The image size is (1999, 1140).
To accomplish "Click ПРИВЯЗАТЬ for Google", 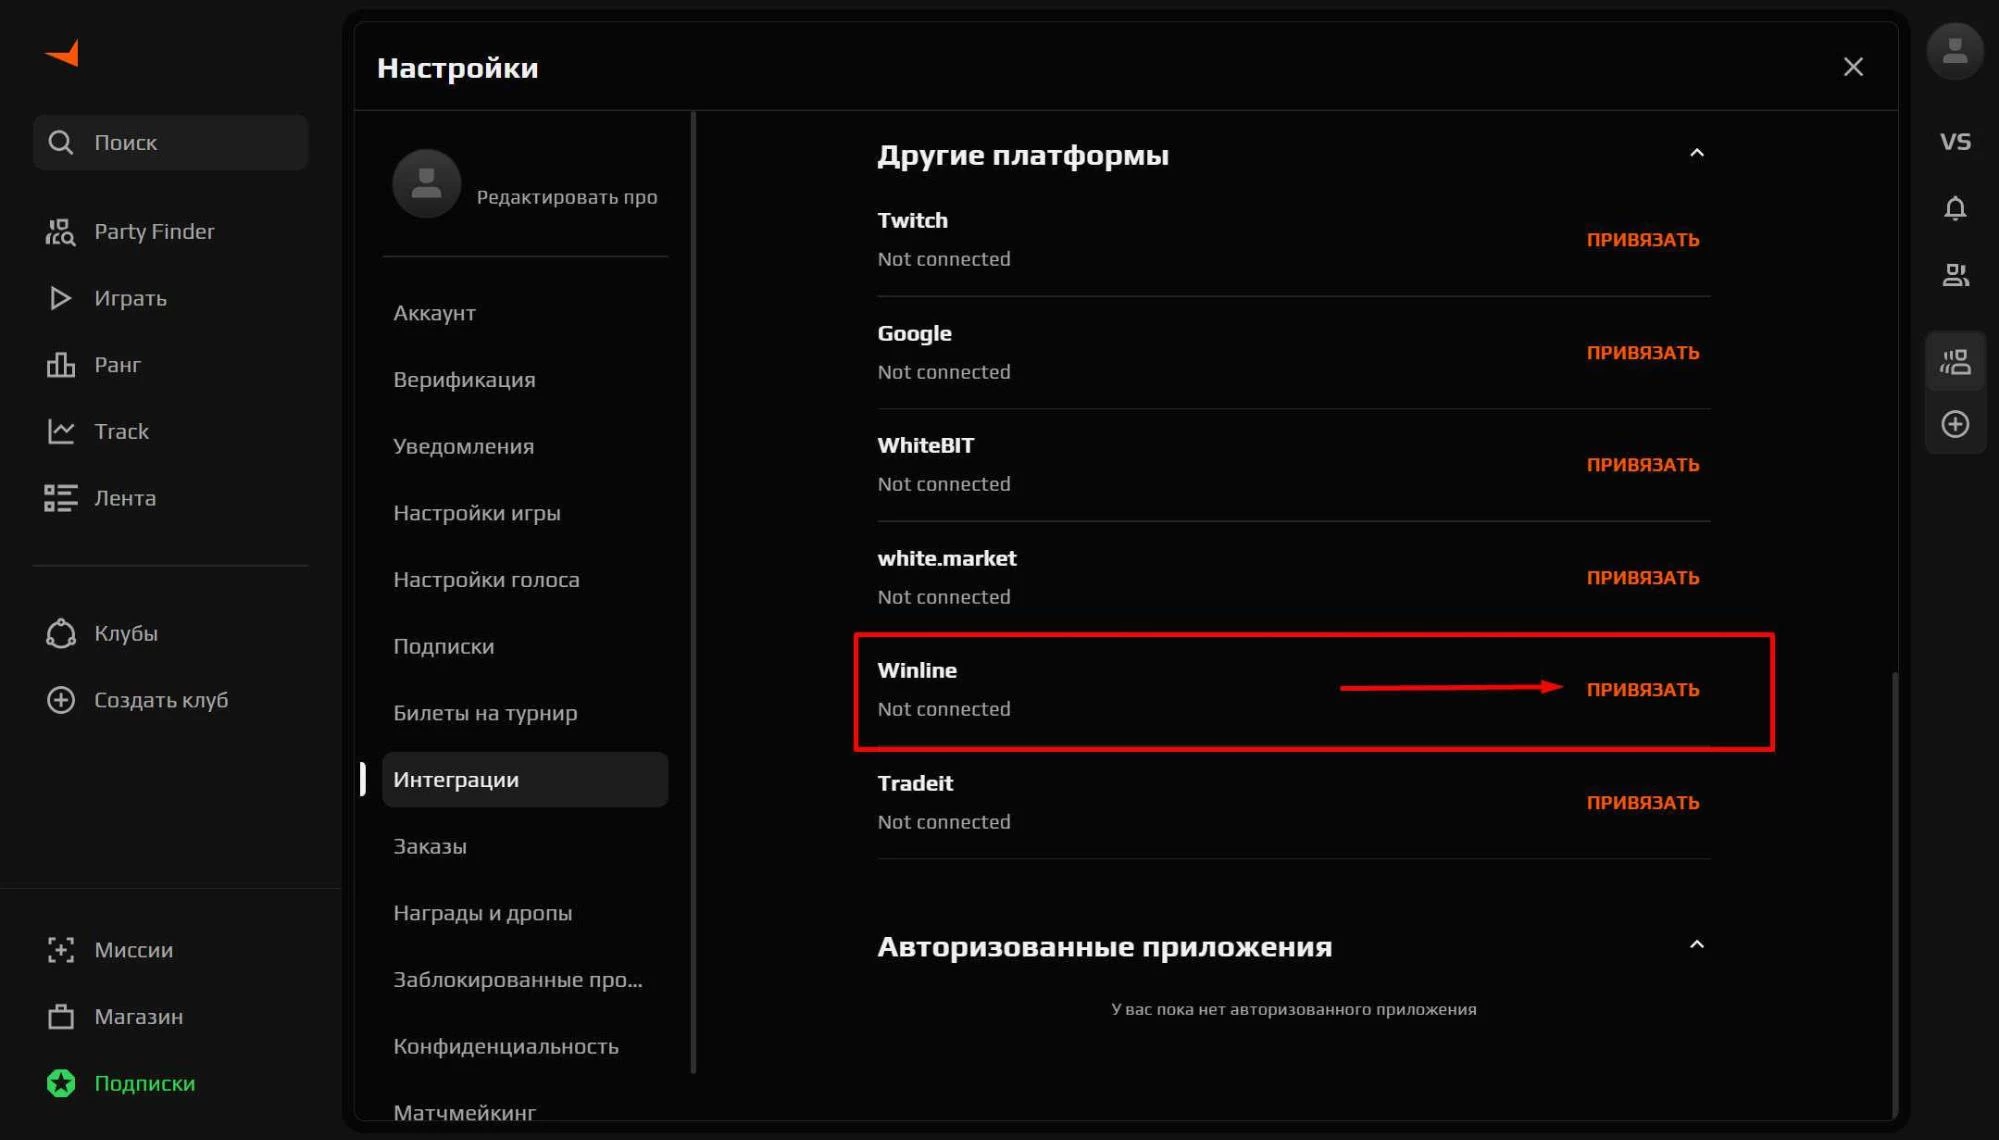I will coord(1642,353).
